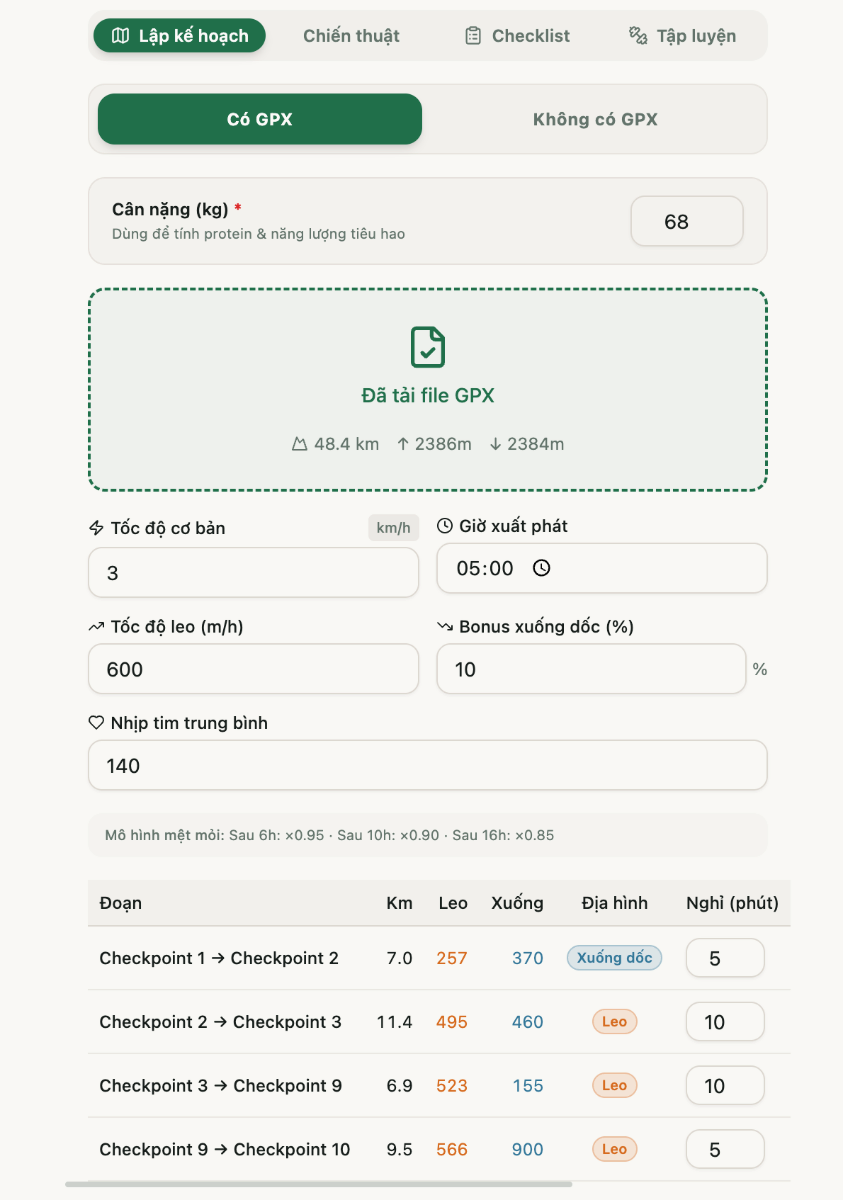
Task: Click the lightning icon beside Tốc độ cơ bản
Action: coord(97,528)
